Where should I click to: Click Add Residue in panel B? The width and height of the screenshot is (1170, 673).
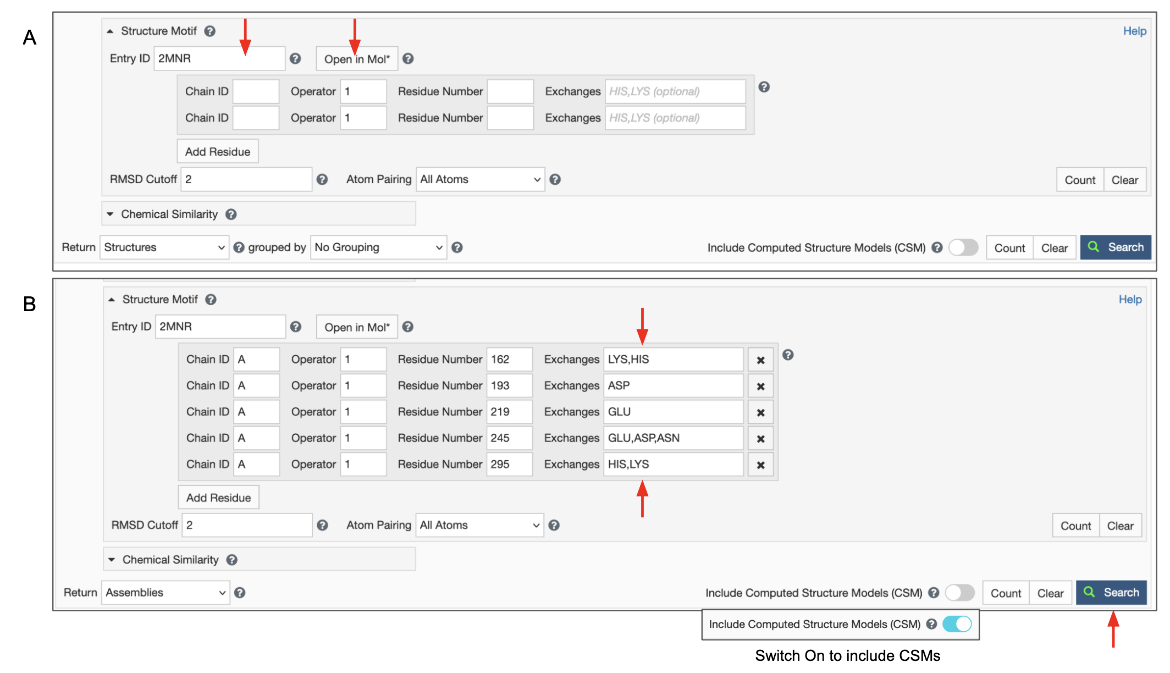coord(218,497)
